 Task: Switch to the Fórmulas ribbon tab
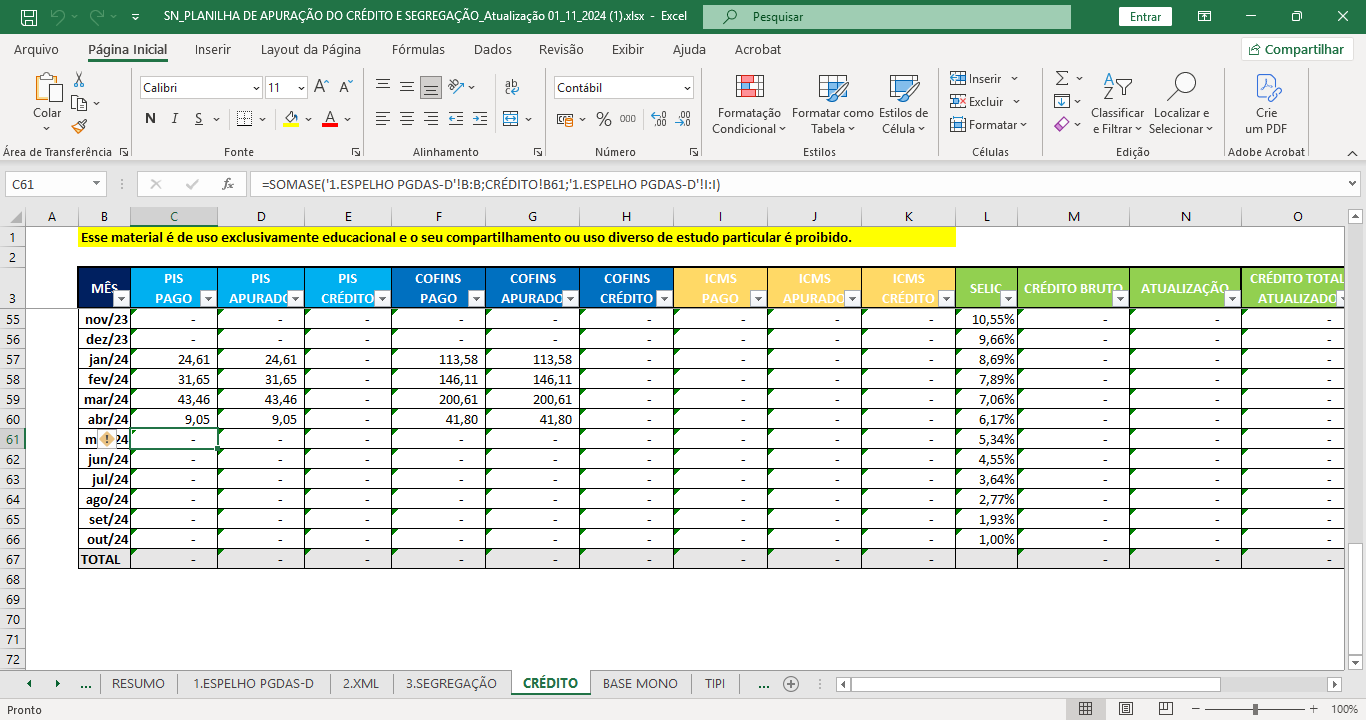[x=419, y=50]
